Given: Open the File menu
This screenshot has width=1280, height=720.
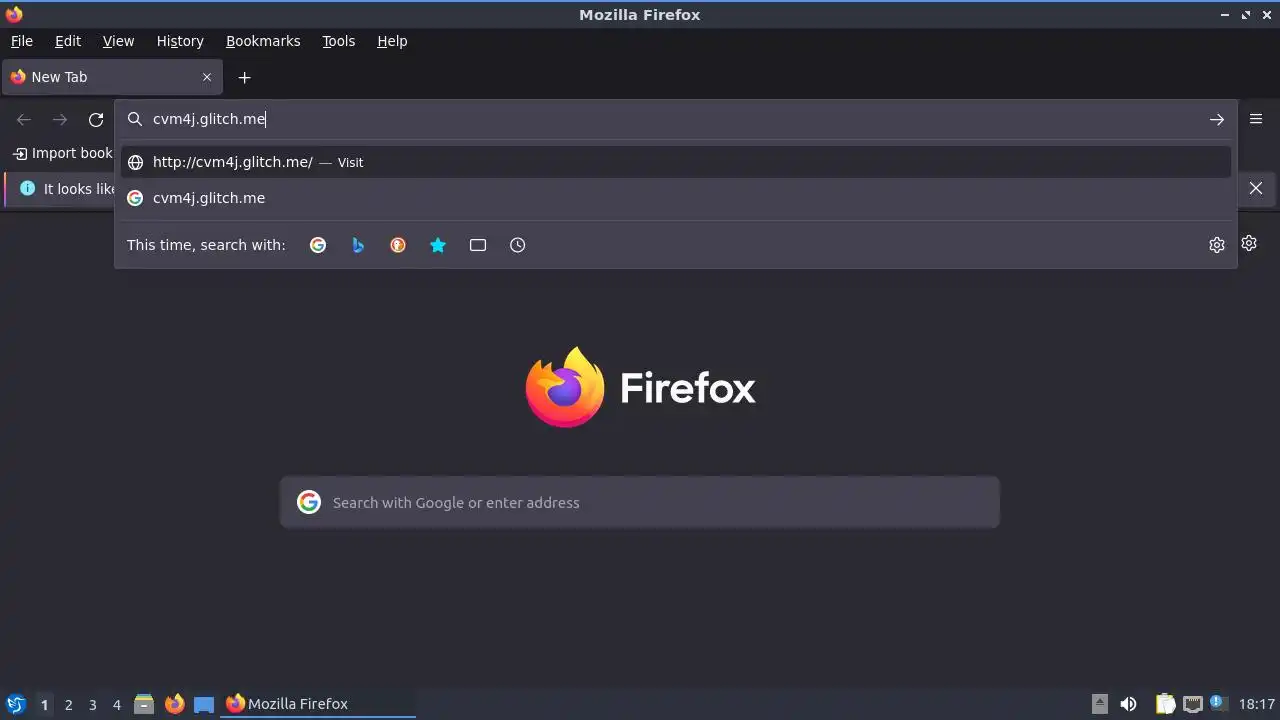Looking at the screenshot, I should point(22,41).
